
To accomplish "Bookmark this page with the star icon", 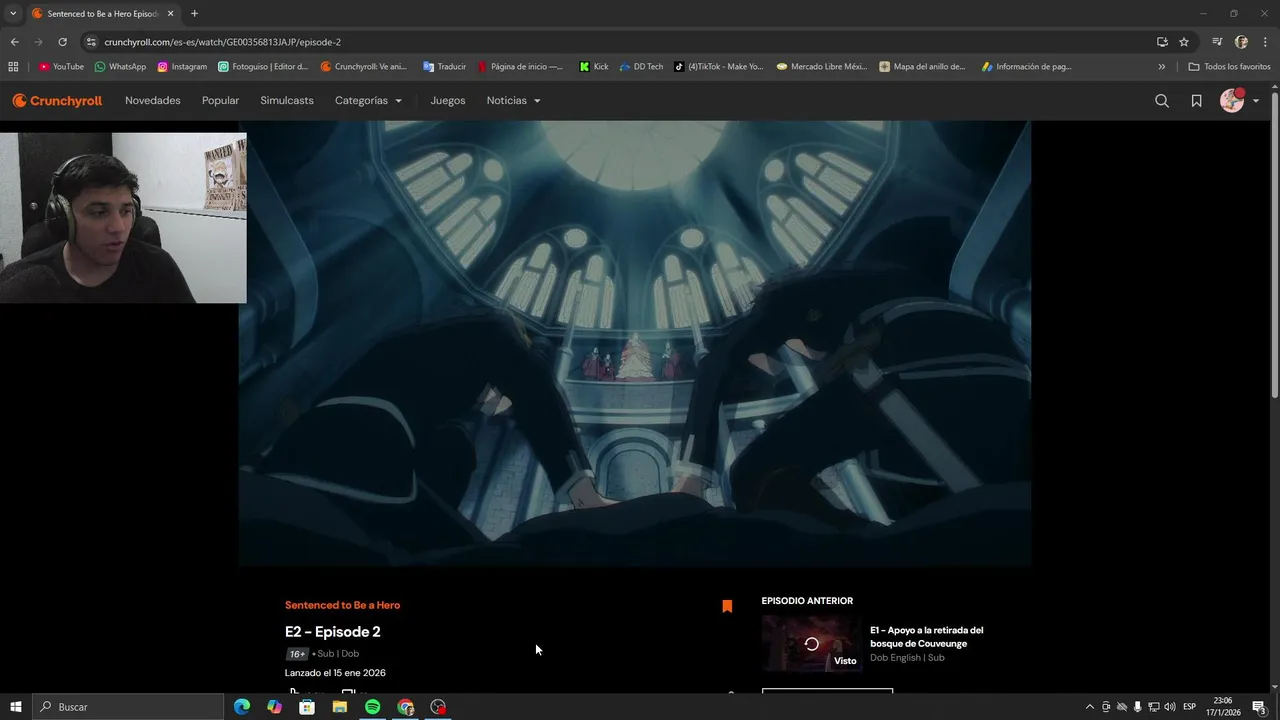I will click(x=1184, y=42).
